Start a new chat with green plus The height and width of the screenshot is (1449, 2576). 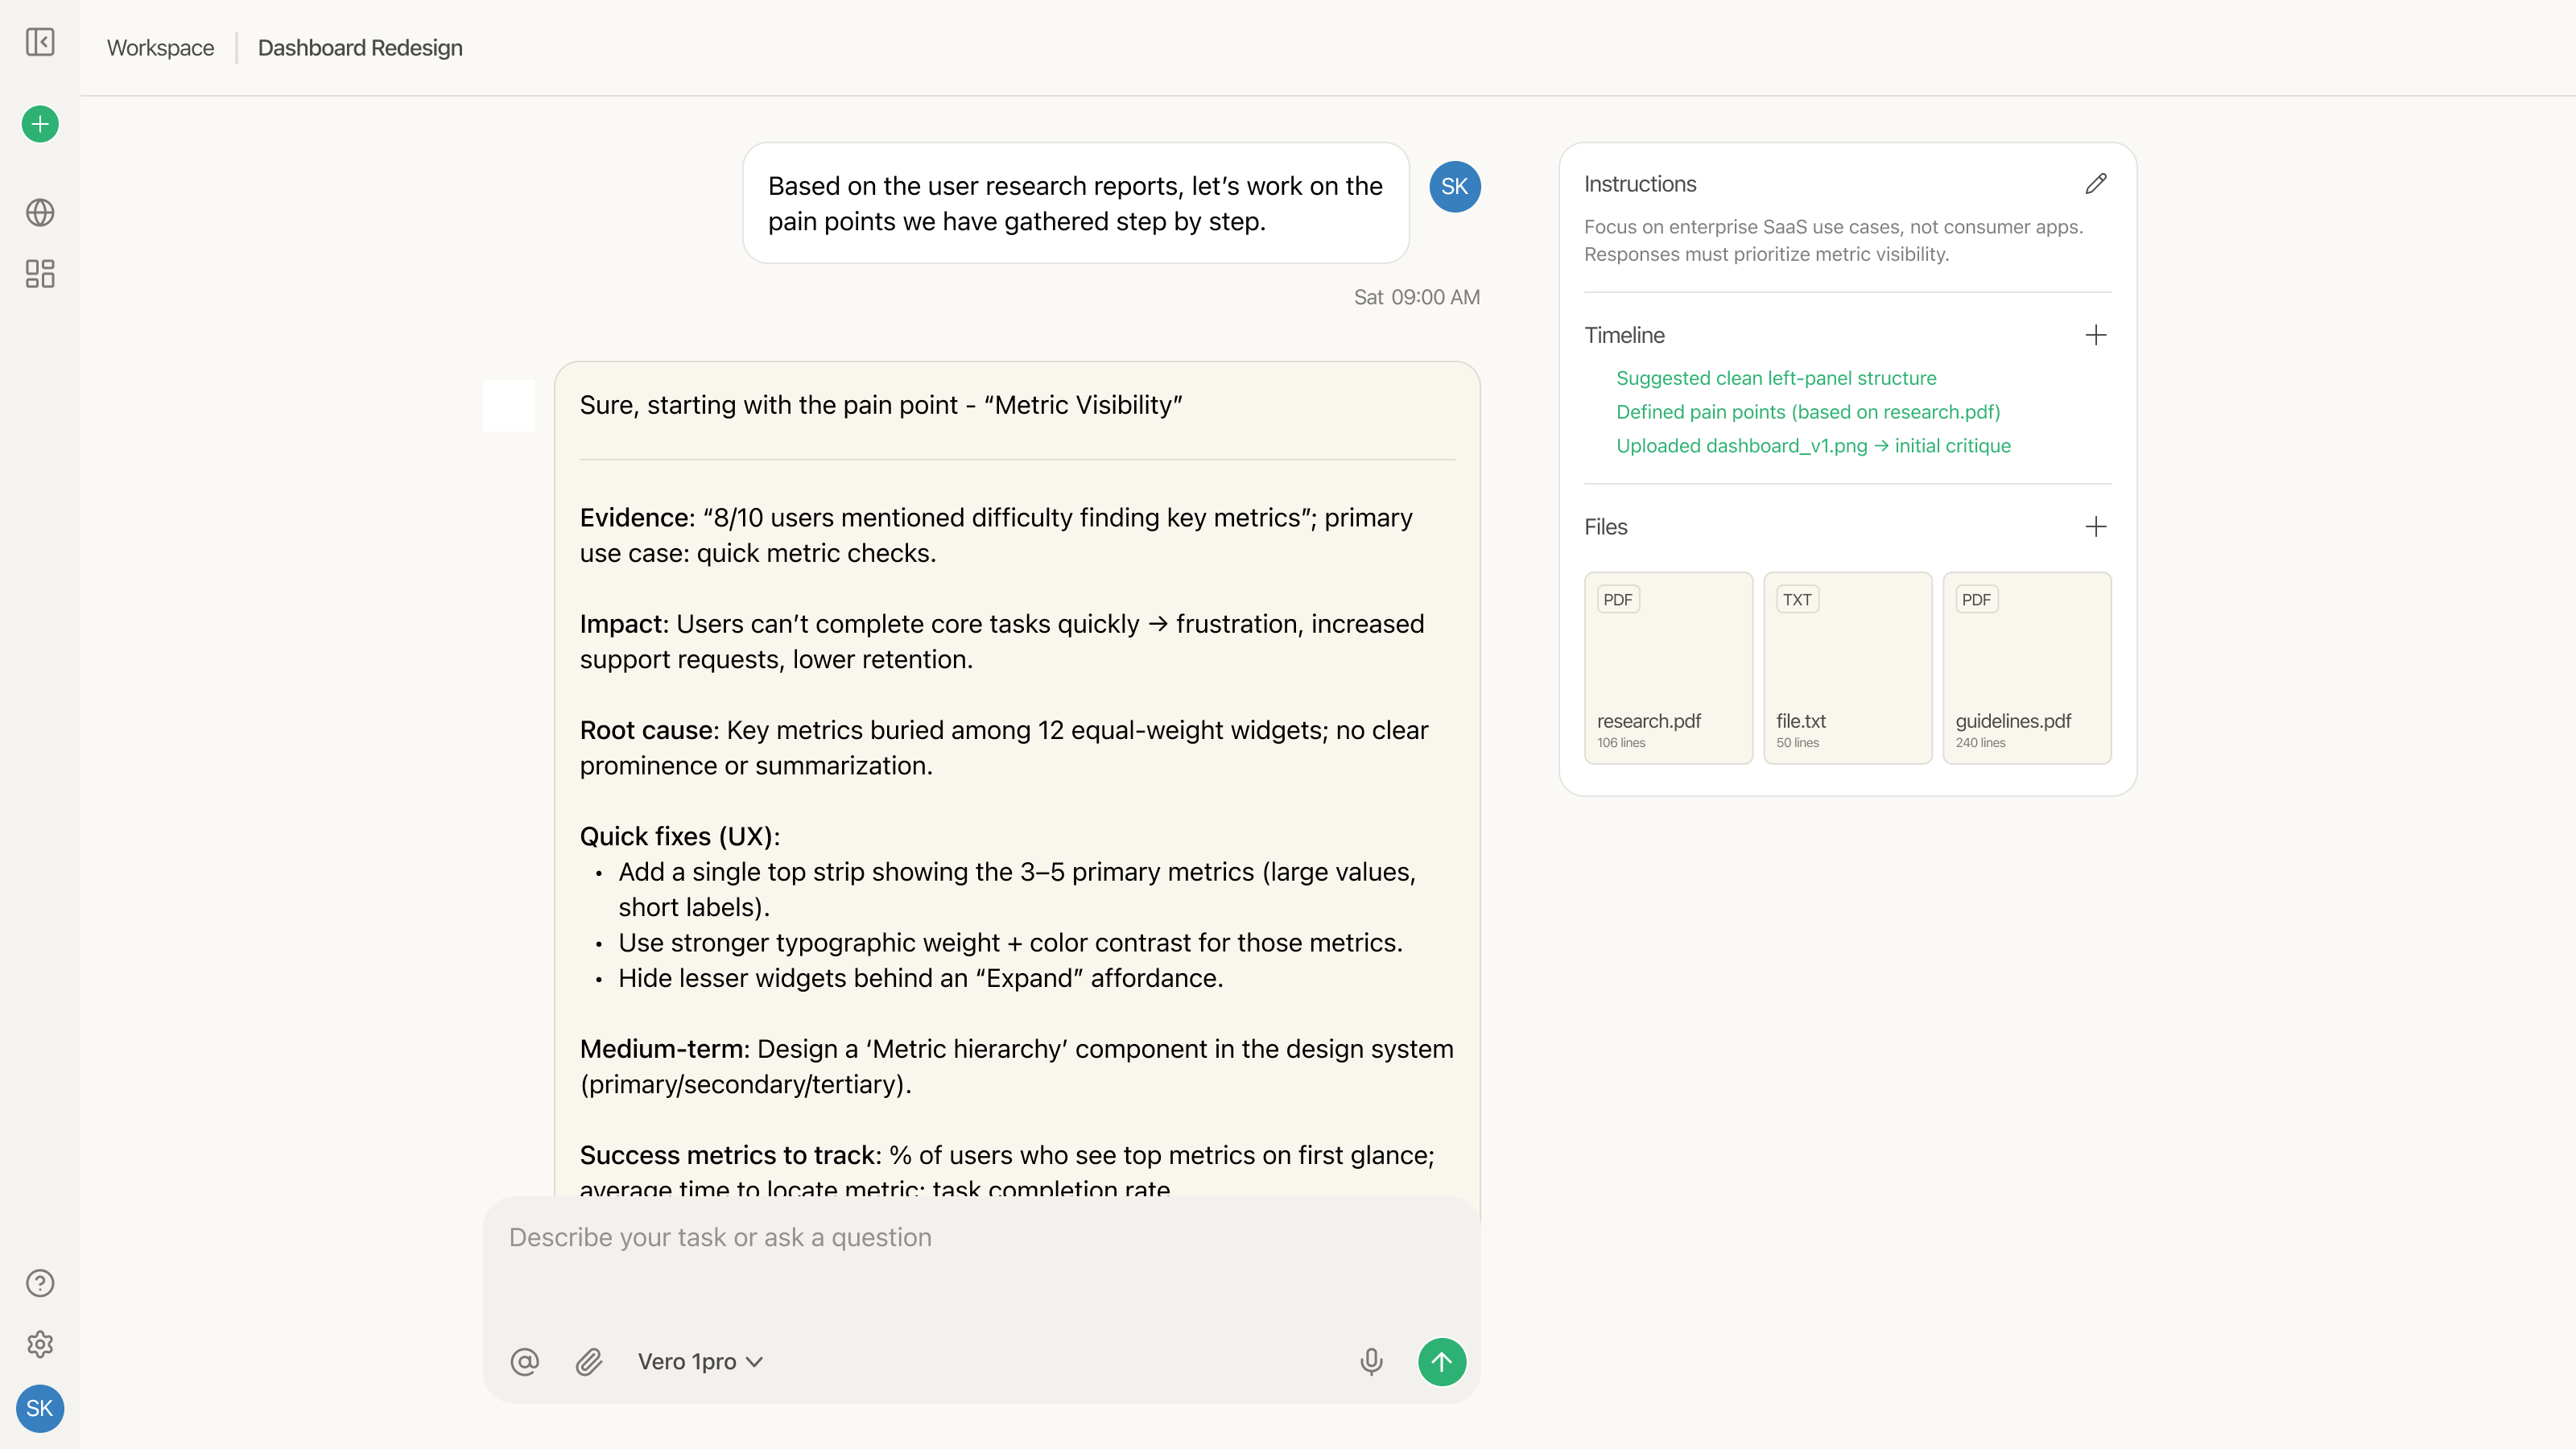coord(40,124)
